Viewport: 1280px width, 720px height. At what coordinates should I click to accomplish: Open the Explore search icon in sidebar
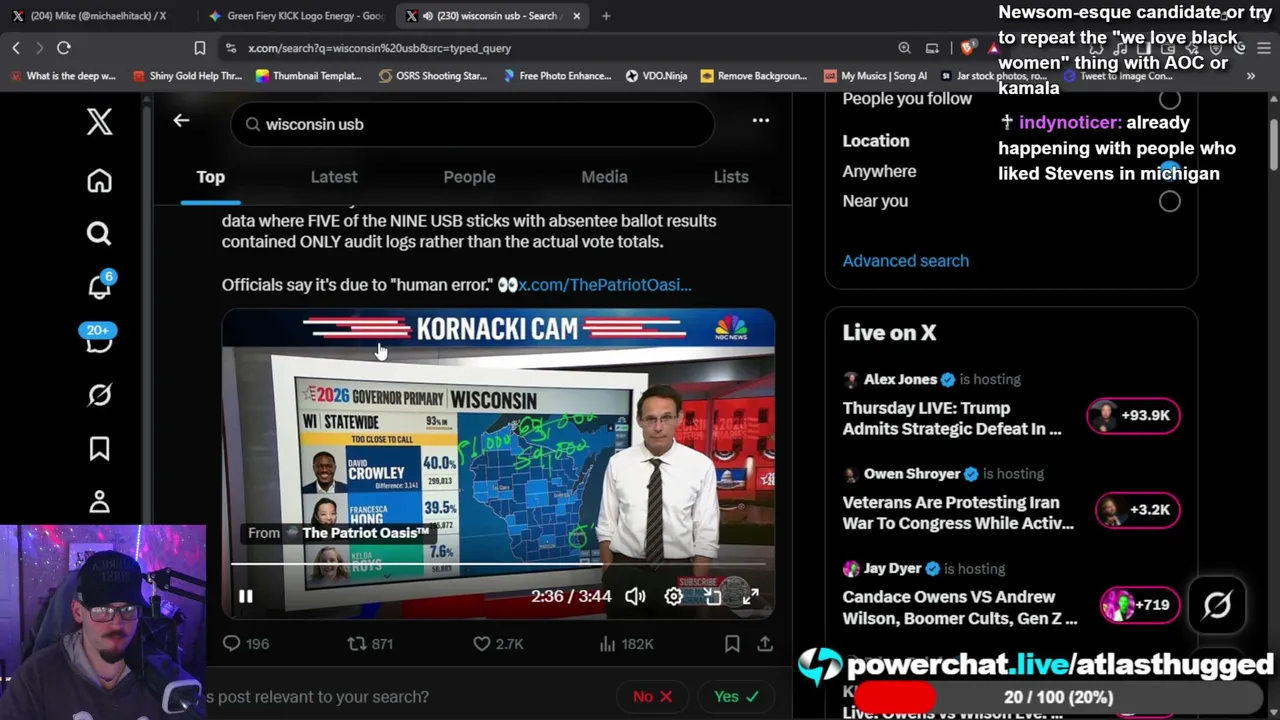tap(99, 234)
